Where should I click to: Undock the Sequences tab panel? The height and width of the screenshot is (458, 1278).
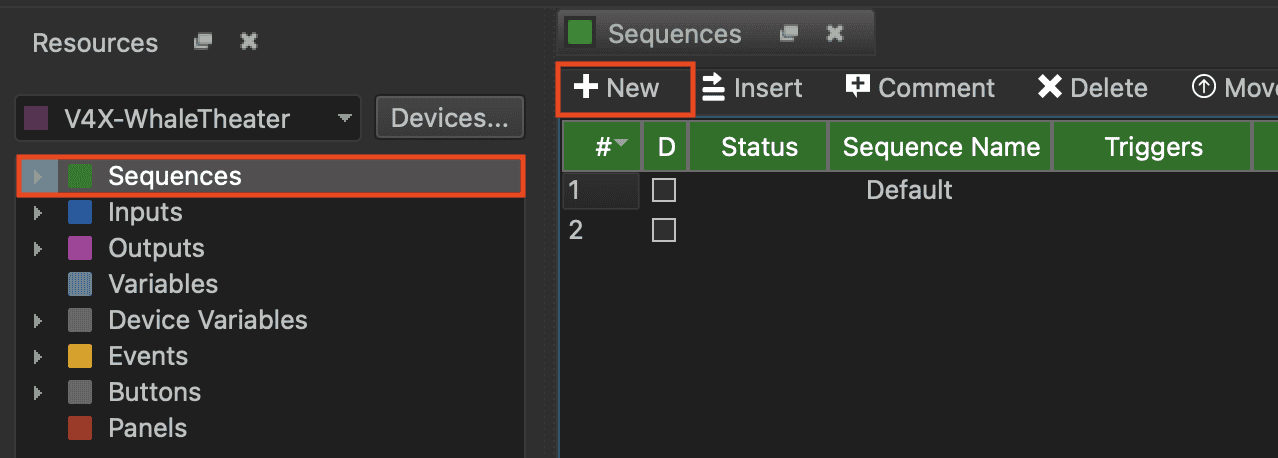(x=789, y=33)
